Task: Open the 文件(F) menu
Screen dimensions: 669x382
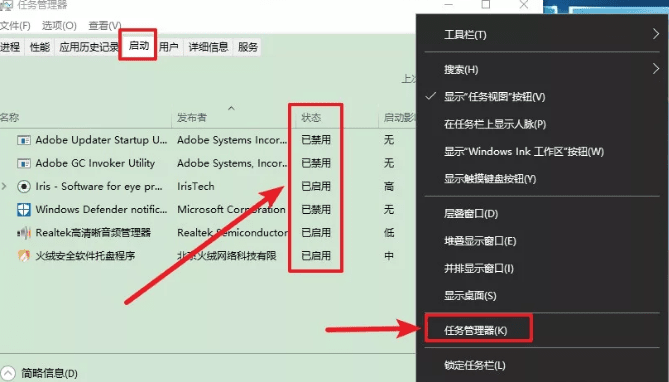Action: pos(15,26)
